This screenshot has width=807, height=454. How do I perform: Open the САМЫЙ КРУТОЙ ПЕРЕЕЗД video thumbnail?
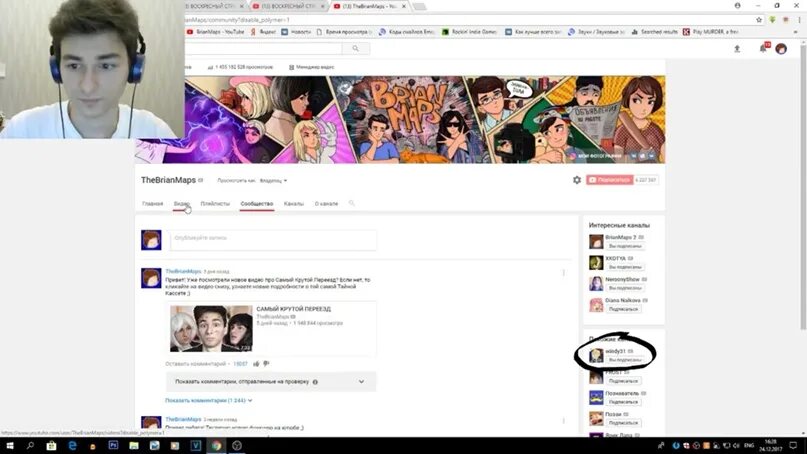[x=211, y=328]
